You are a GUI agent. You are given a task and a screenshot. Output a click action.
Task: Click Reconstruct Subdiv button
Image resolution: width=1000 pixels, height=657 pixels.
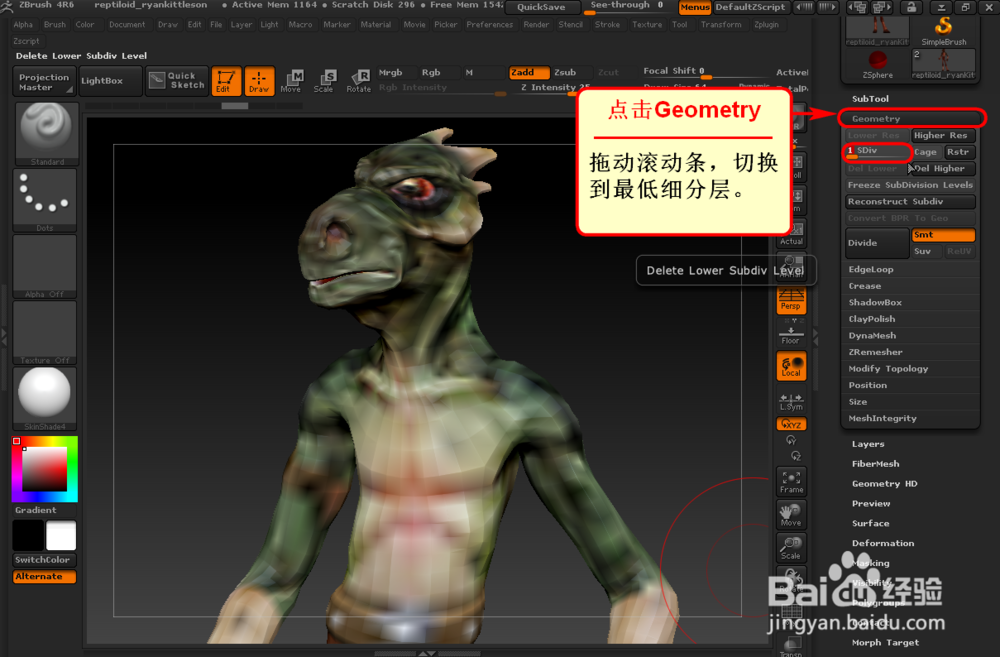pyautogui.click(x=910, y=202)
